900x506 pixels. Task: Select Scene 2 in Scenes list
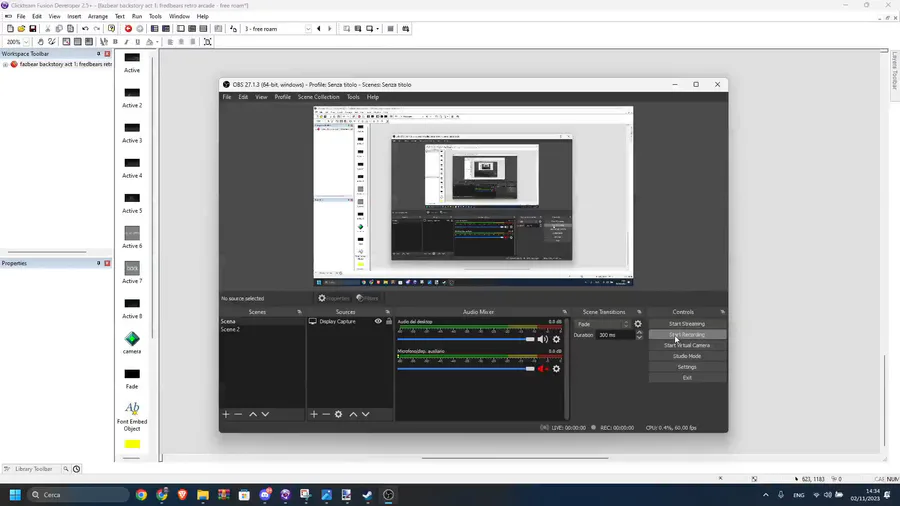point(262,329)
